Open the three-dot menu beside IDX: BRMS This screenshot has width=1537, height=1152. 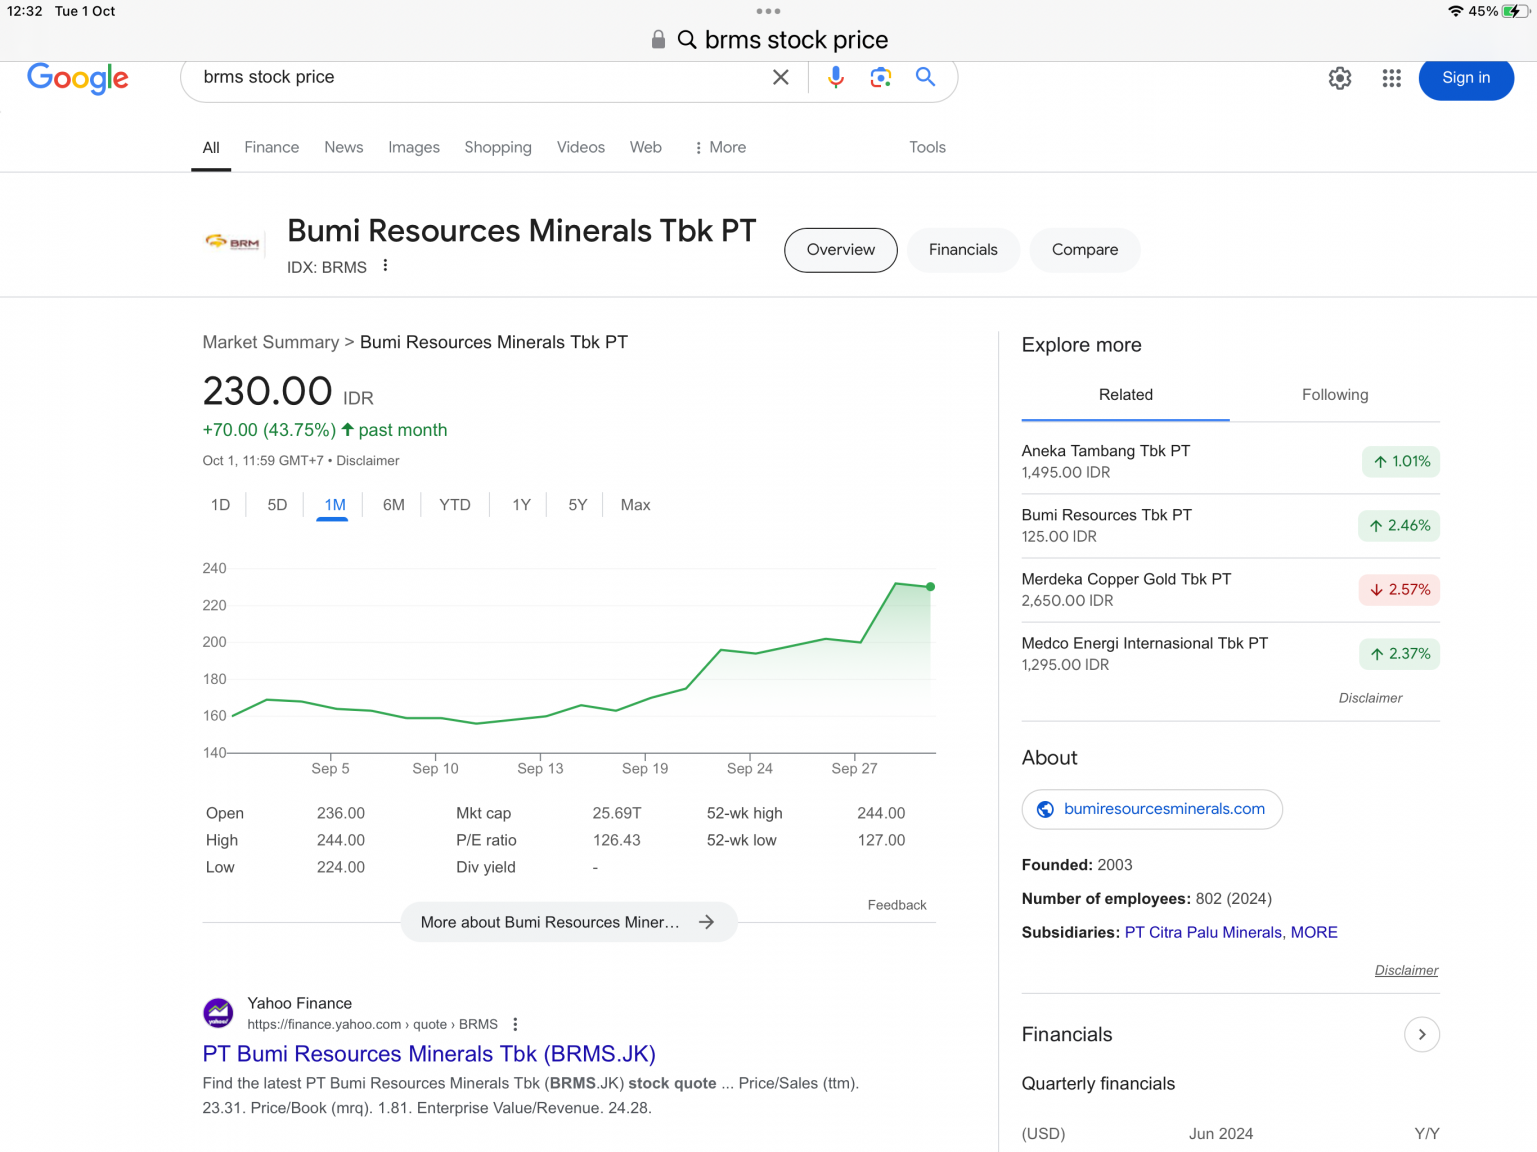(385, 266)
